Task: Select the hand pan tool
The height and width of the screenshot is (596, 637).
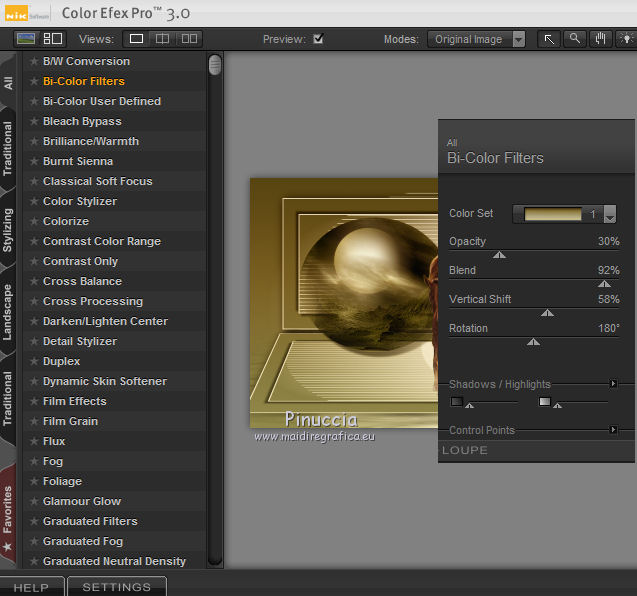Action: [600, 39]
